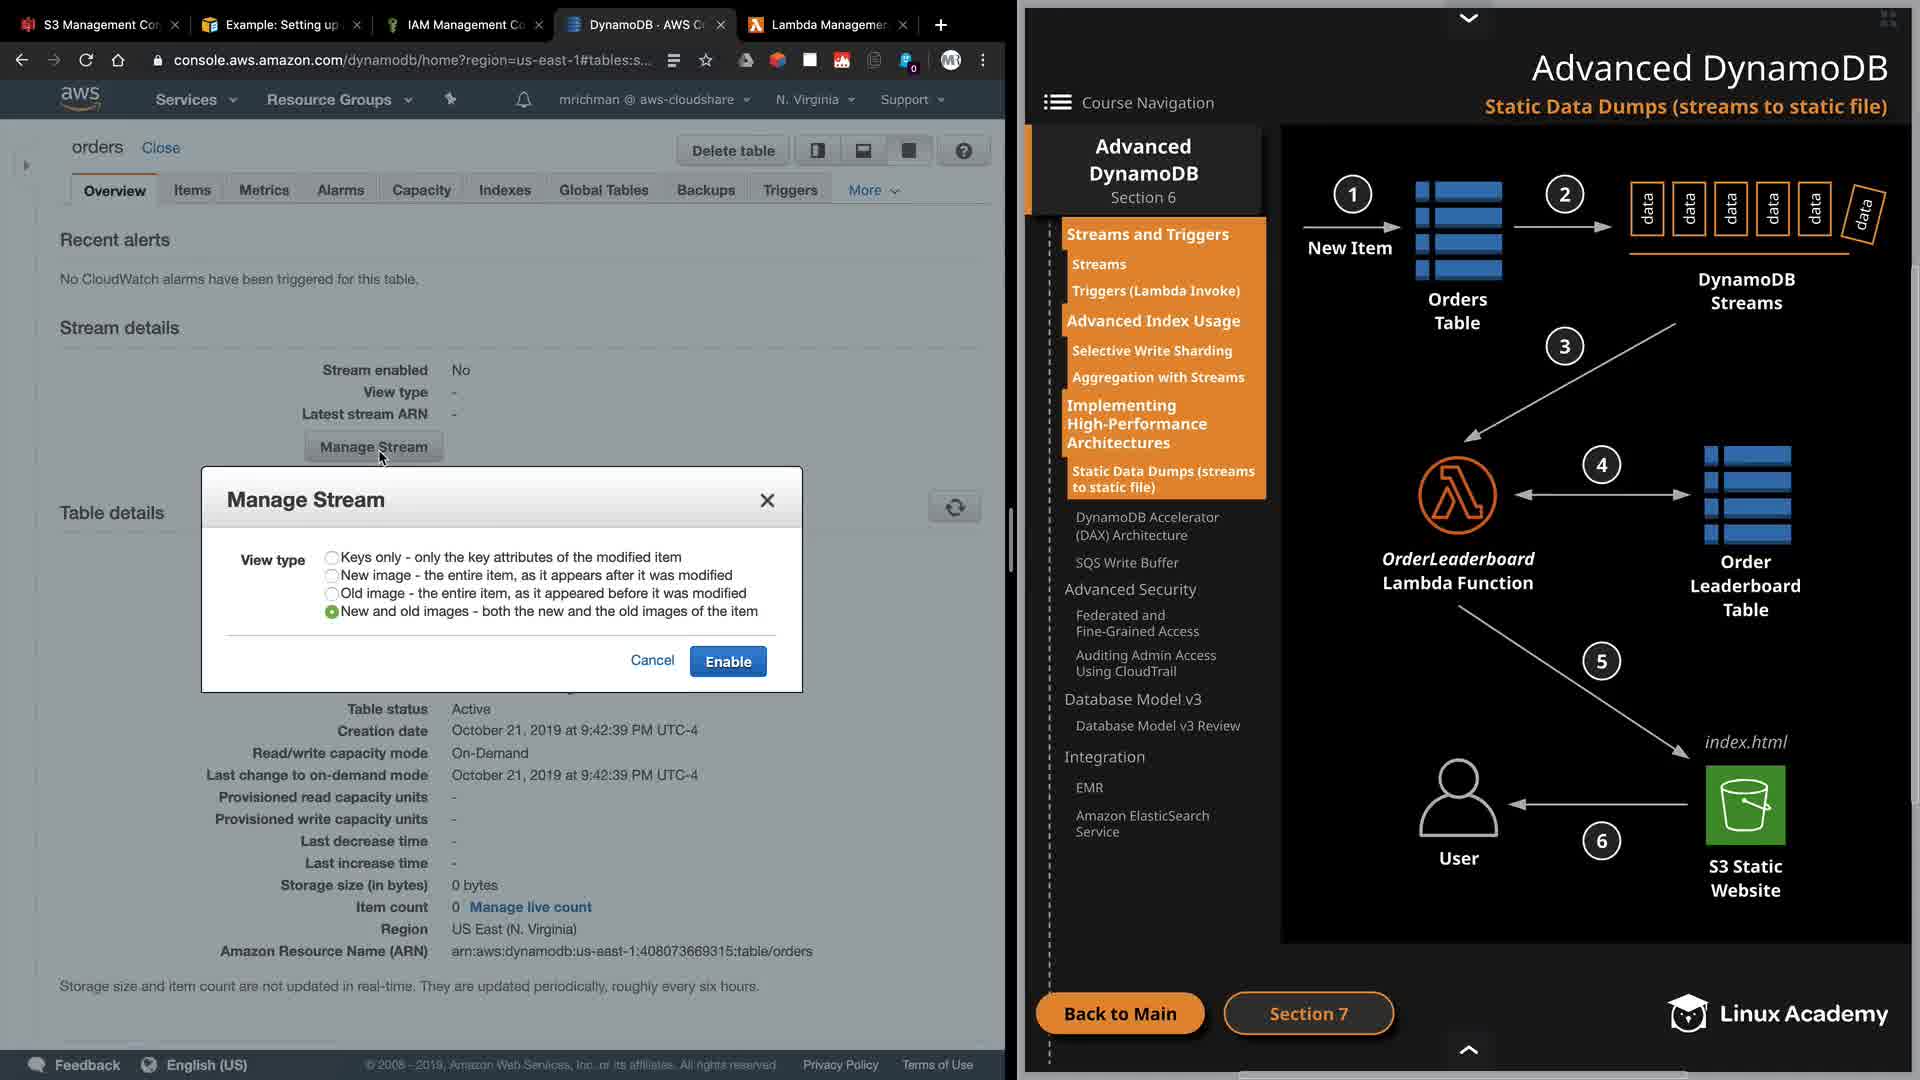Select the split side panel layout icon
The width and height of the screenshot is (1920, 1080).
pyautogui.click(x=817, y=151)
